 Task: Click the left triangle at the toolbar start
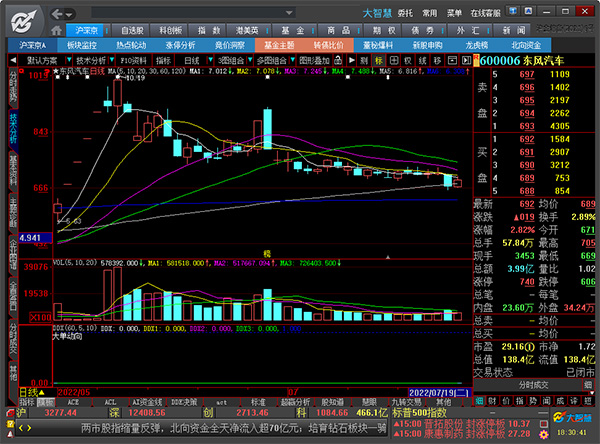[x=13, y=60]
